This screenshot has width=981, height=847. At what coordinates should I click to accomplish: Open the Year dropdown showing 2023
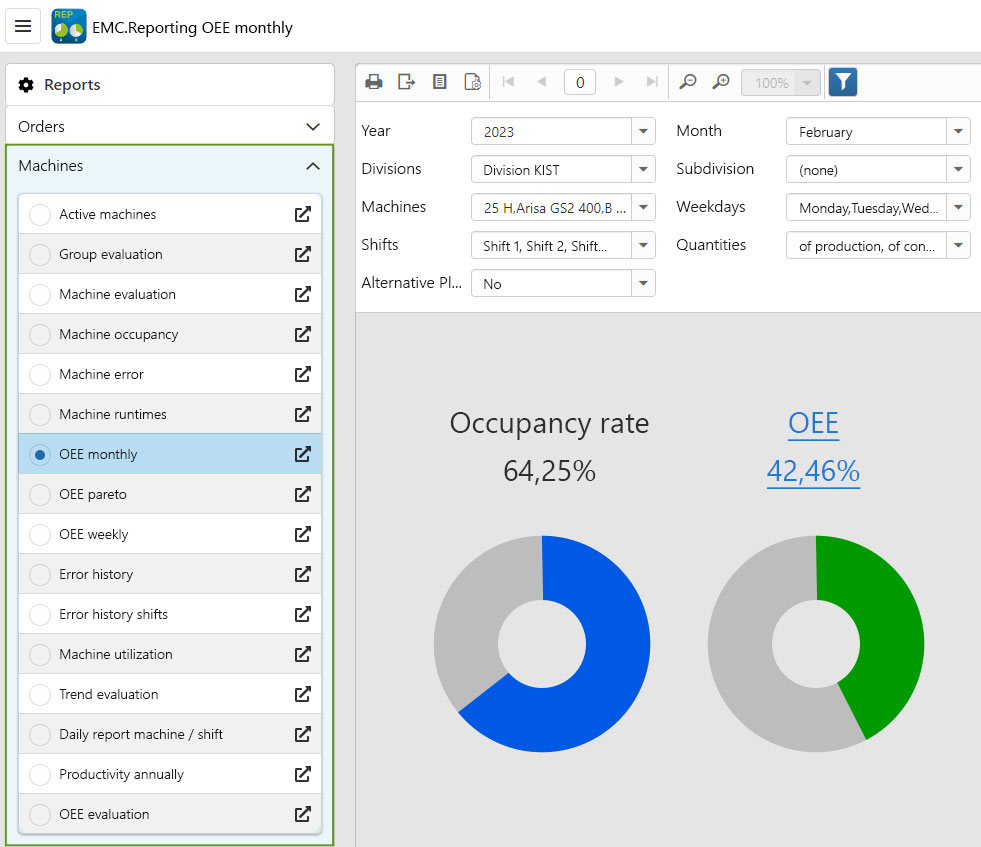(643, 131)
